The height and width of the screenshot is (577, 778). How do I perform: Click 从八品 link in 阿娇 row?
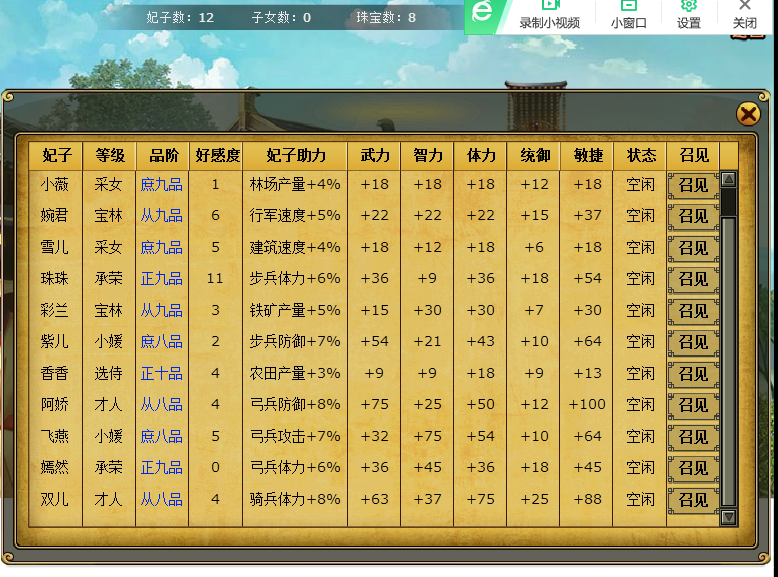(161, 405)
